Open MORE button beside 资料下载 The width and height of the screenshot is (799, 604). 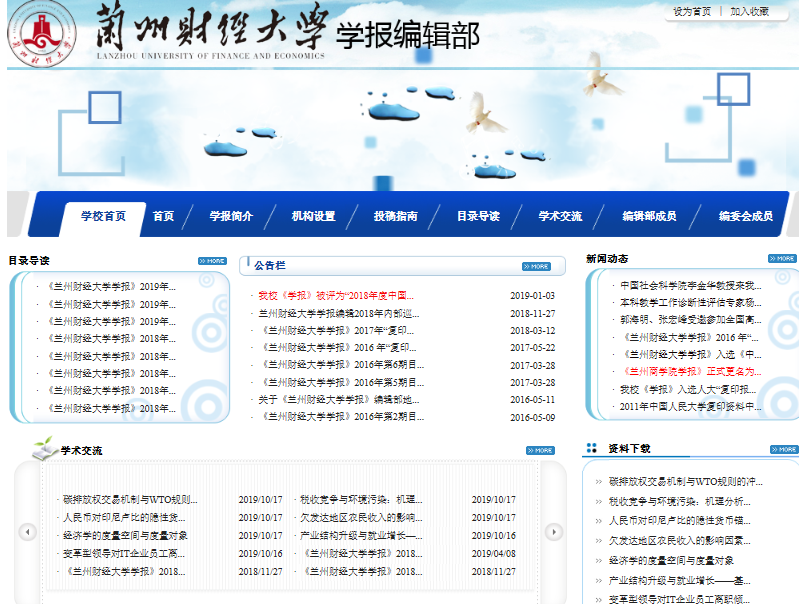tap(783, 449)
